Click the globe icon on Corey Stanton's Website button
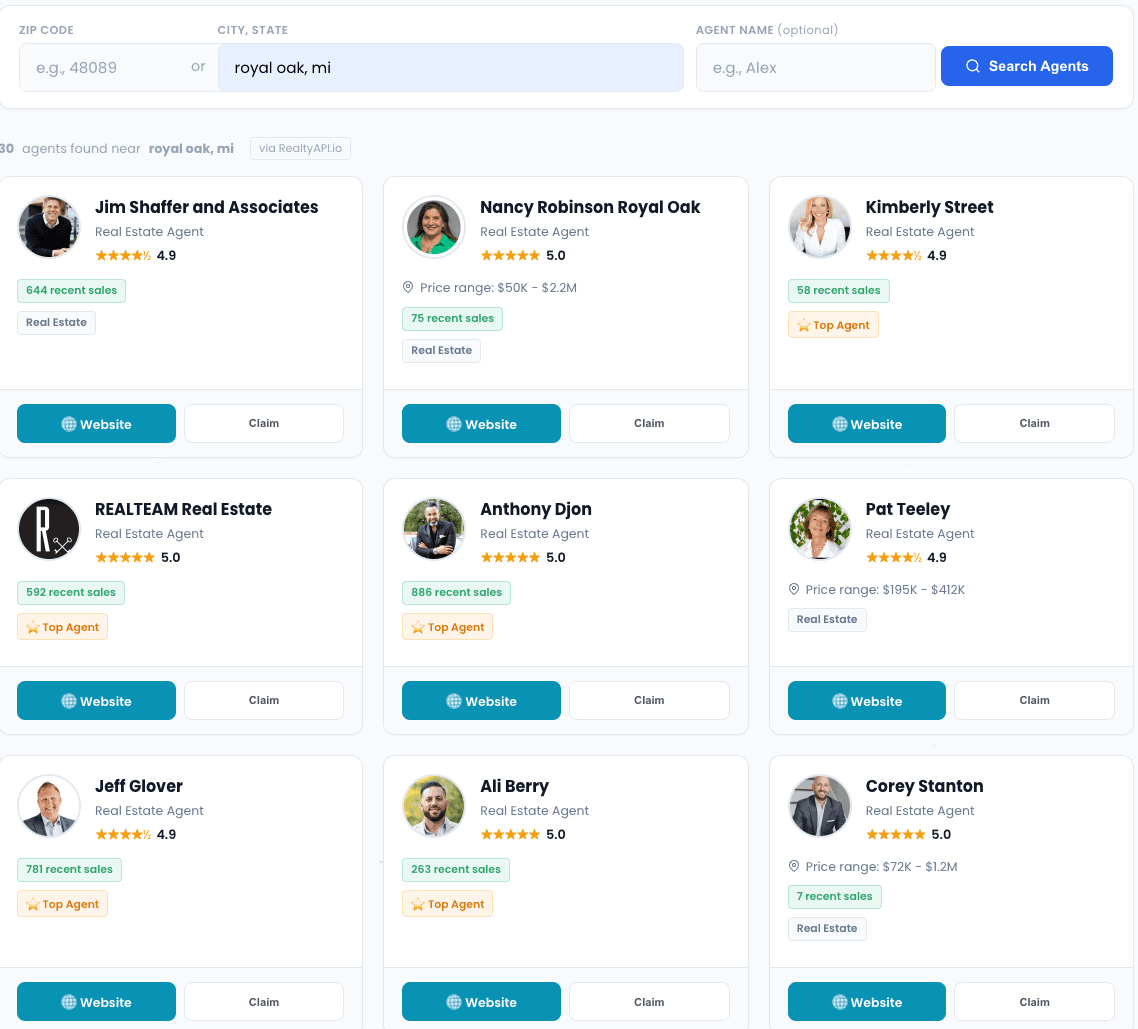This screenshot has height=1029, width=1138. click(x=838, y=1001)
